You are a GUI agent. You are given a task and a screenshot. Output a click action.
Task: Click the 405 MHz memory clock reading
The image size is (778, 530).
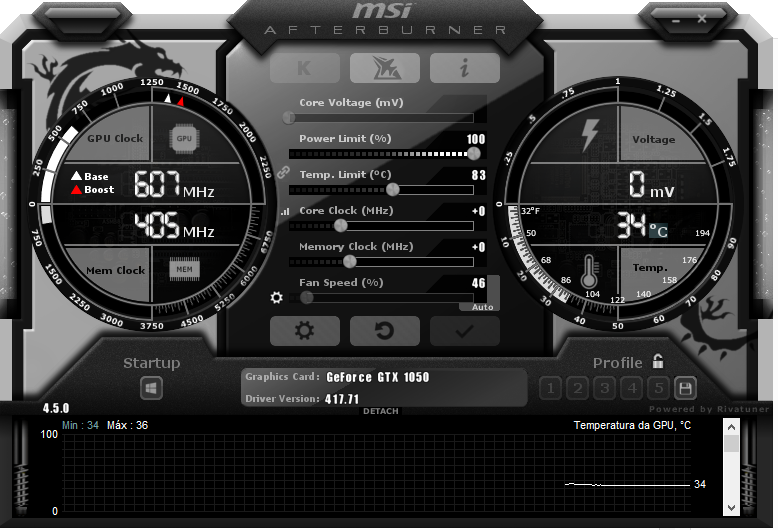(x=174, y=225)
